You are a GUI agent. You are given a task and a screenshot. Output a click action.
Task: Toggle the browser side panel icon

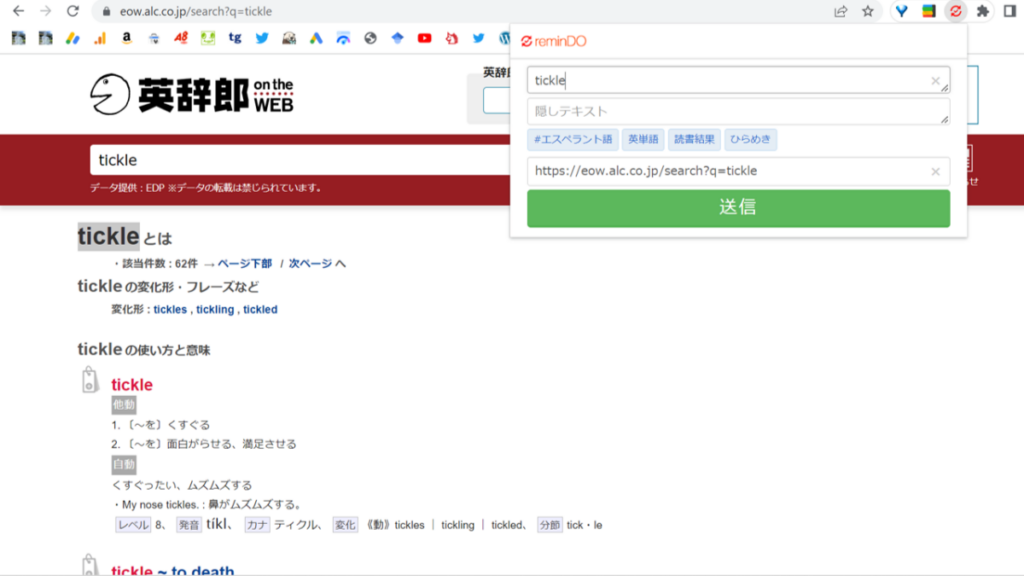[1010, 11]
